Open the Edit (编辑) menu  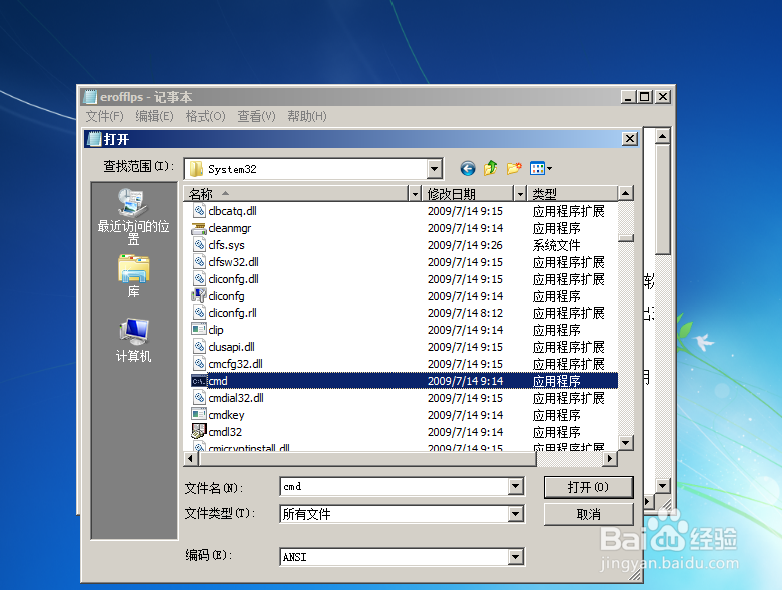pos(154,116)
